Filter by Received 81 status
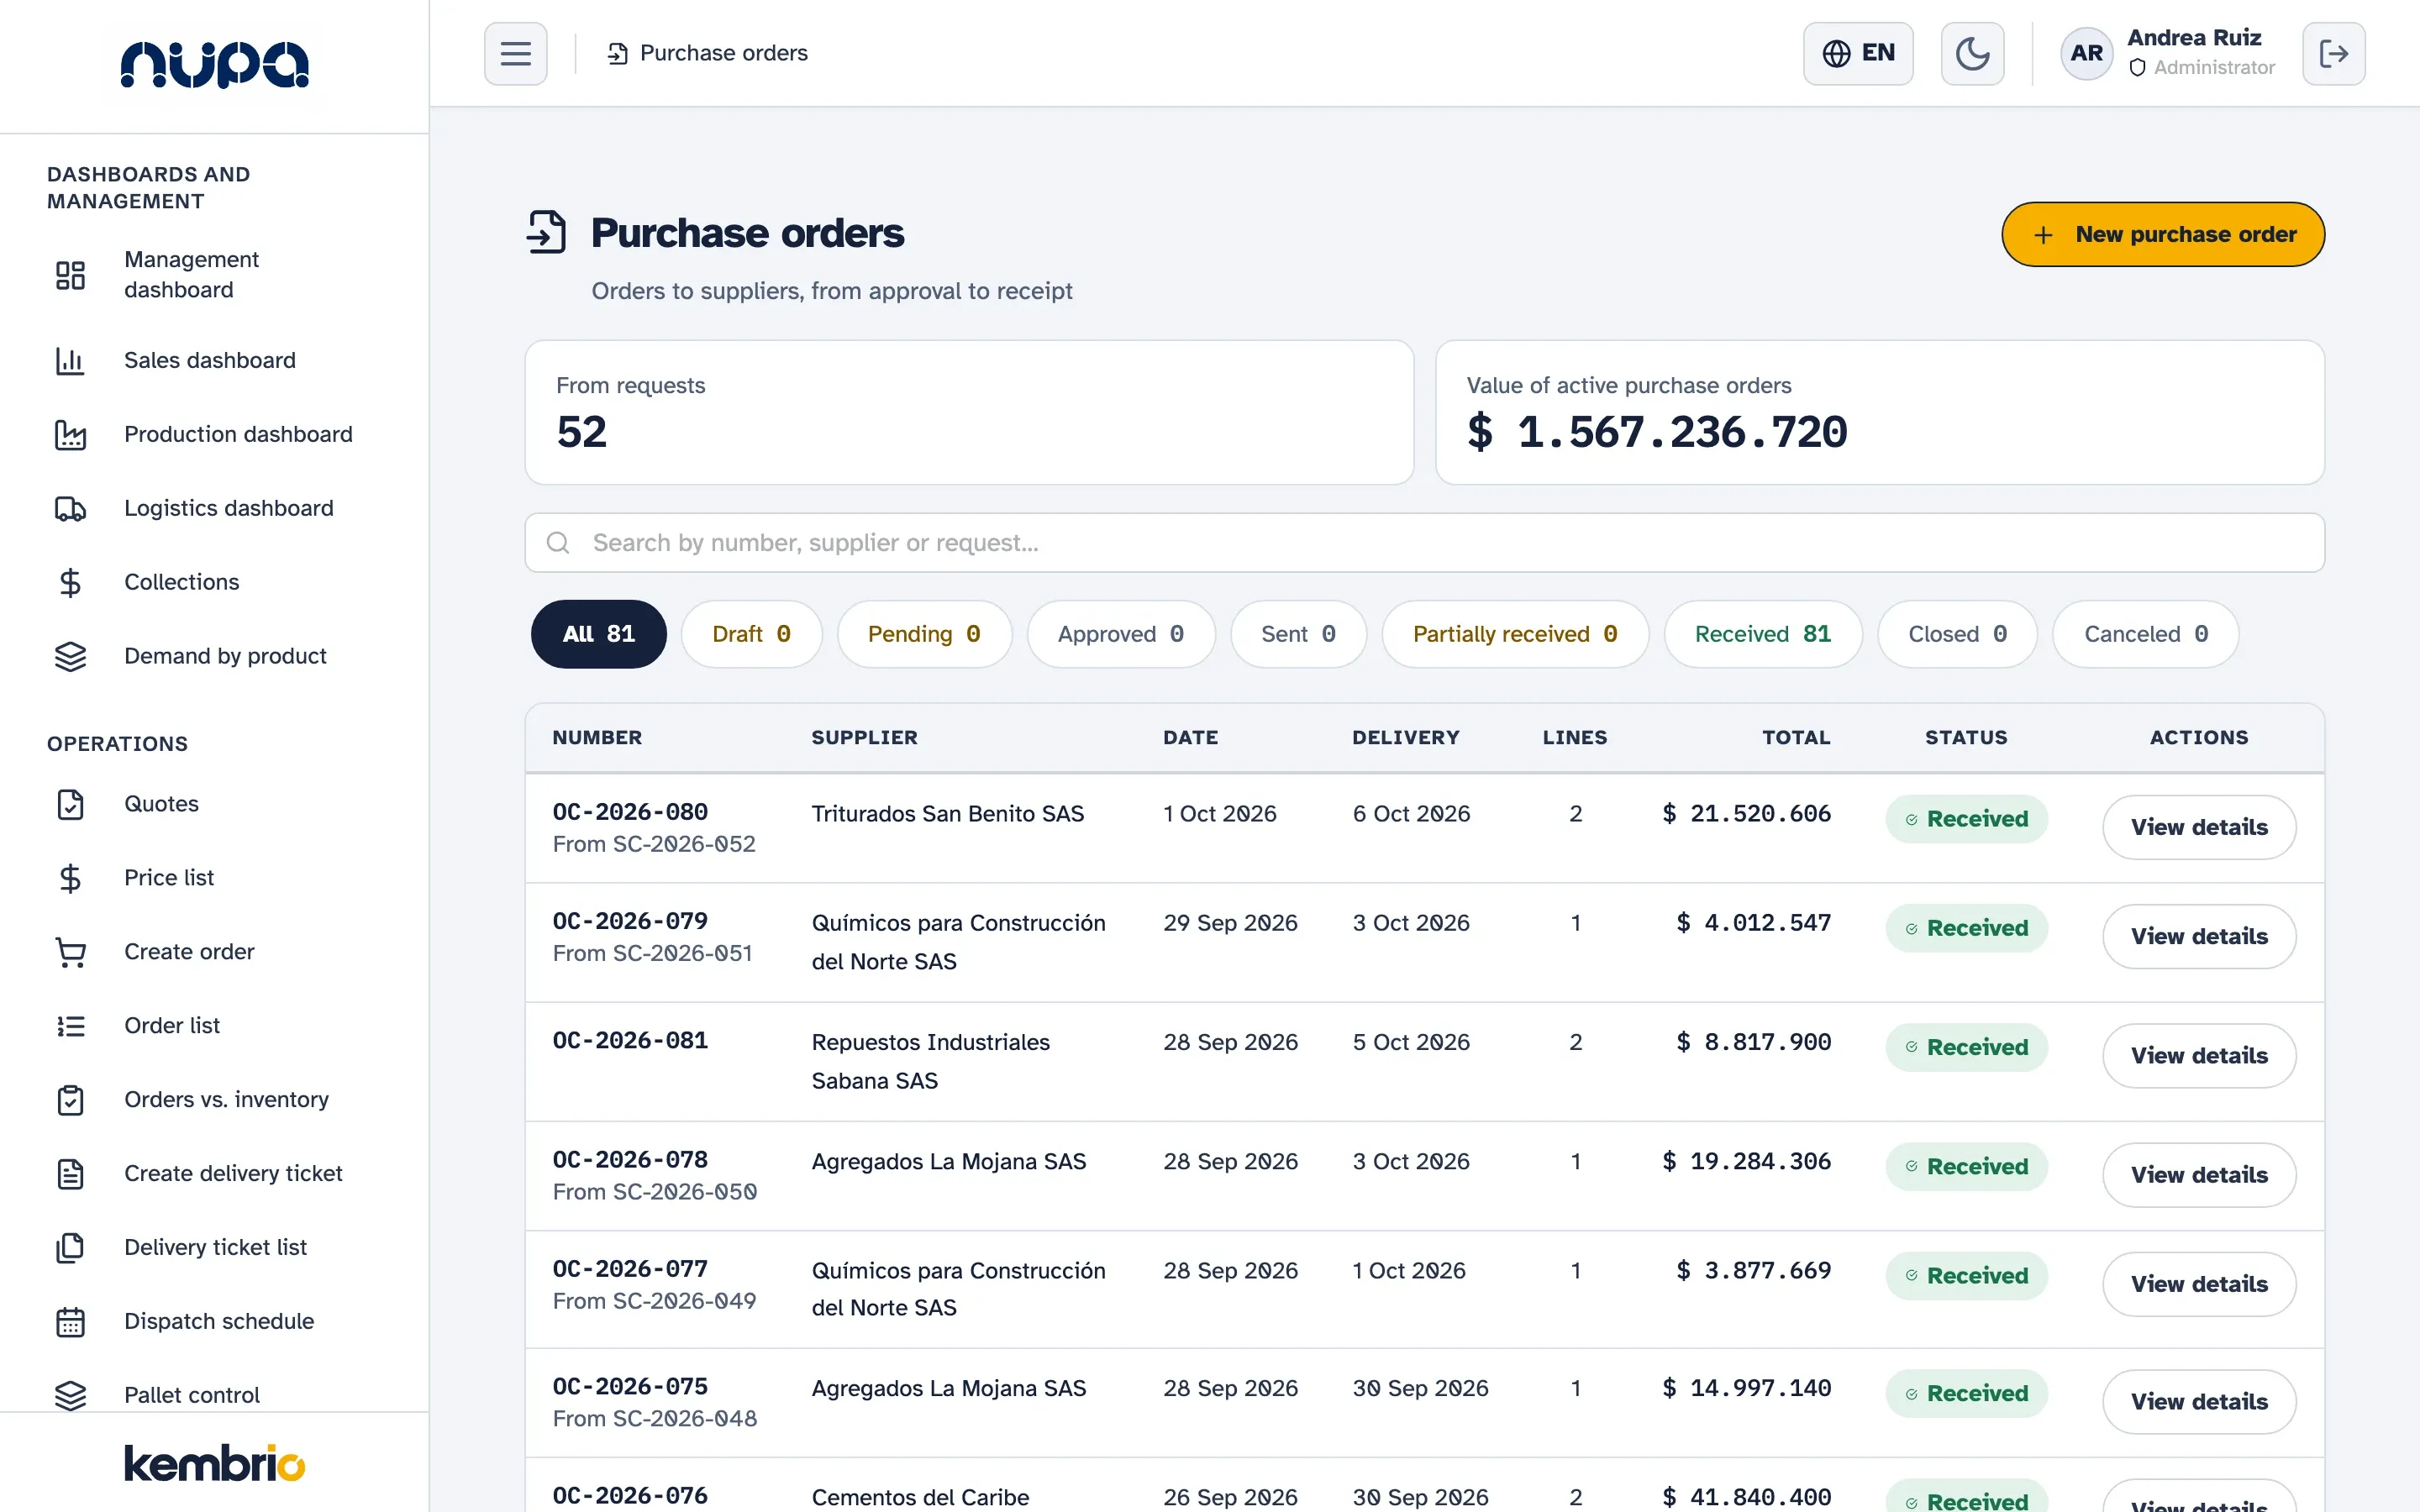The height and width of the screenshot is (1512, 2420). point(1762,634)
